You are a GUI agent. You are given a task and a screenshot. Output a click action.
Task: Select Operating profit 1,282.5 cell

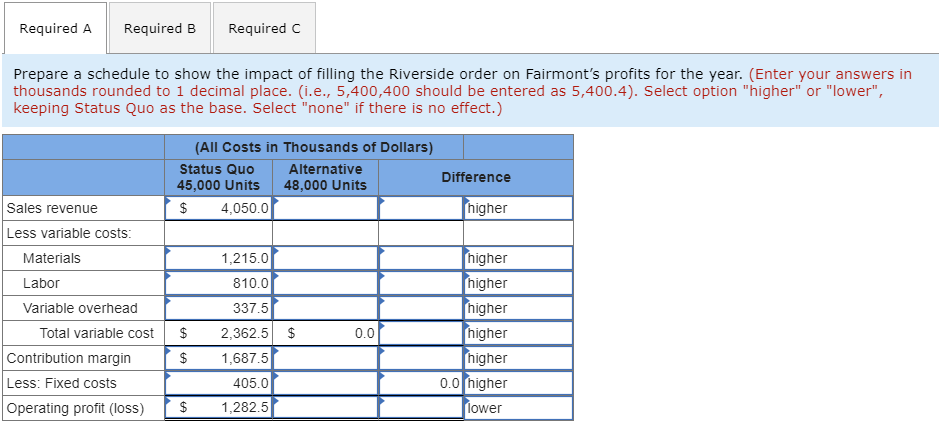point(218,408)
